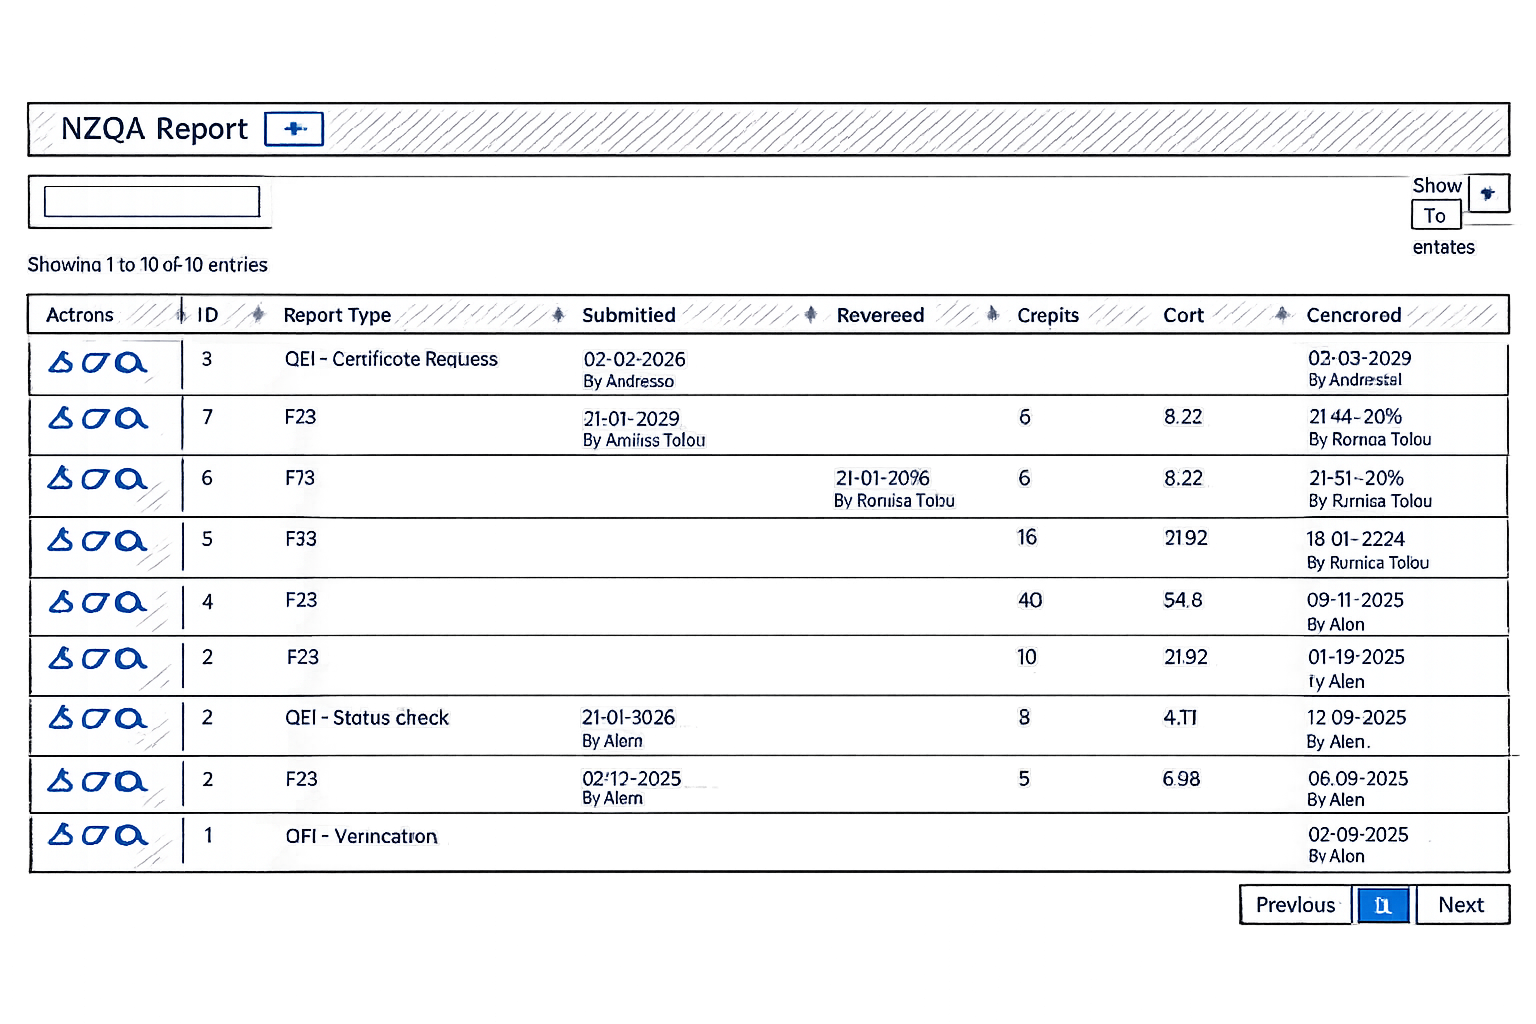This screenshot has height=1024, width=1536.
Task: Click Cort value '6.98'
Action: (1181, 779)
